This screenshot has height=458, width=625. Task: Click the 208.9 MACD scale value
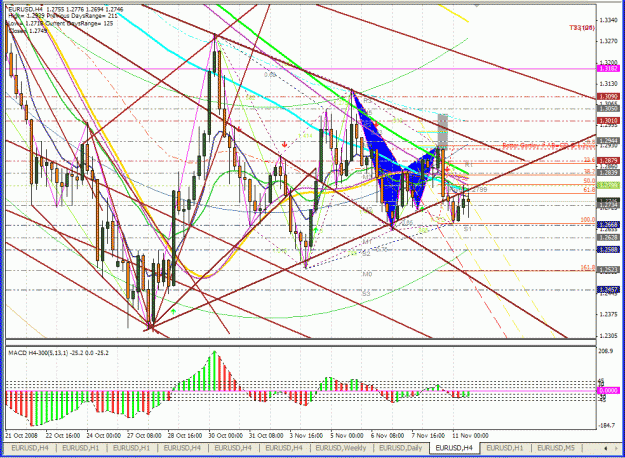click(607, 350)
